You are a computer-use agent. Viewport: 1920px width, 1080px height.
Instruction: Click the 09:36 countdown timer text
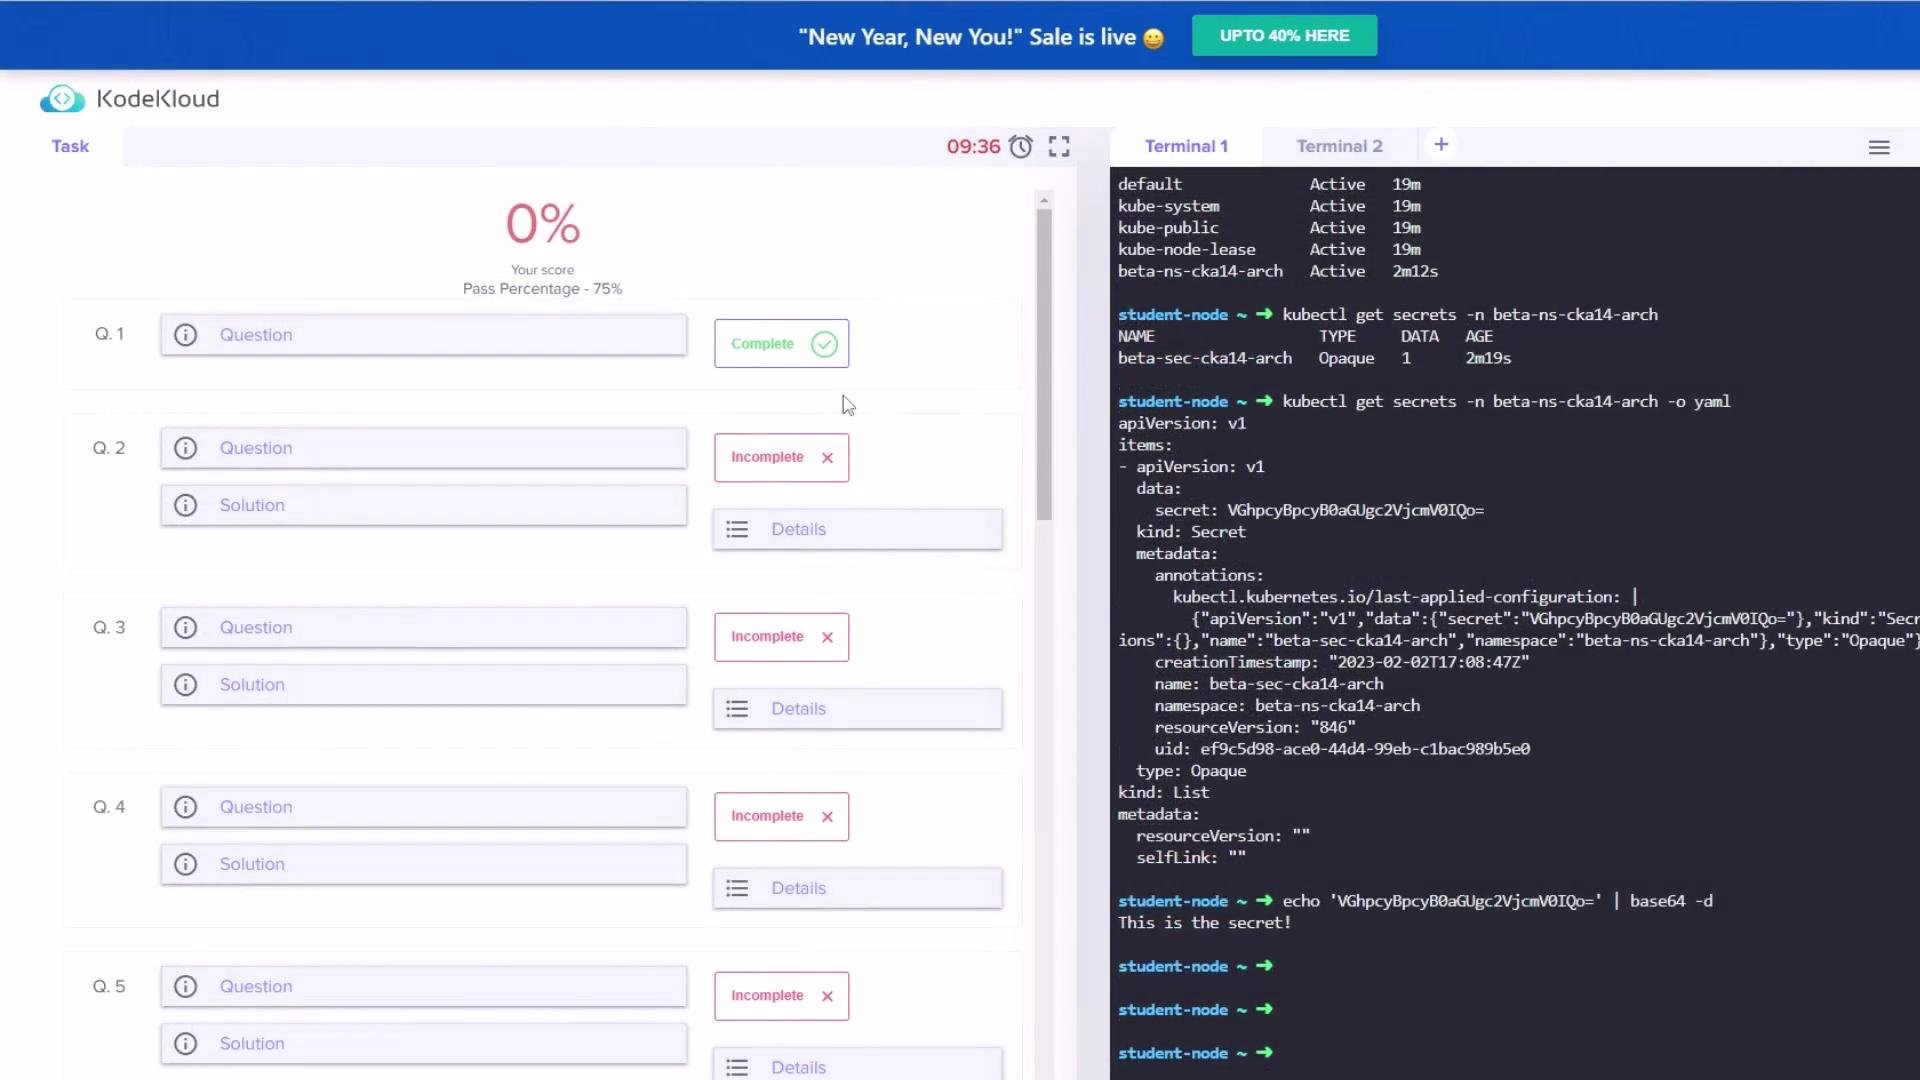click(973, 147)
